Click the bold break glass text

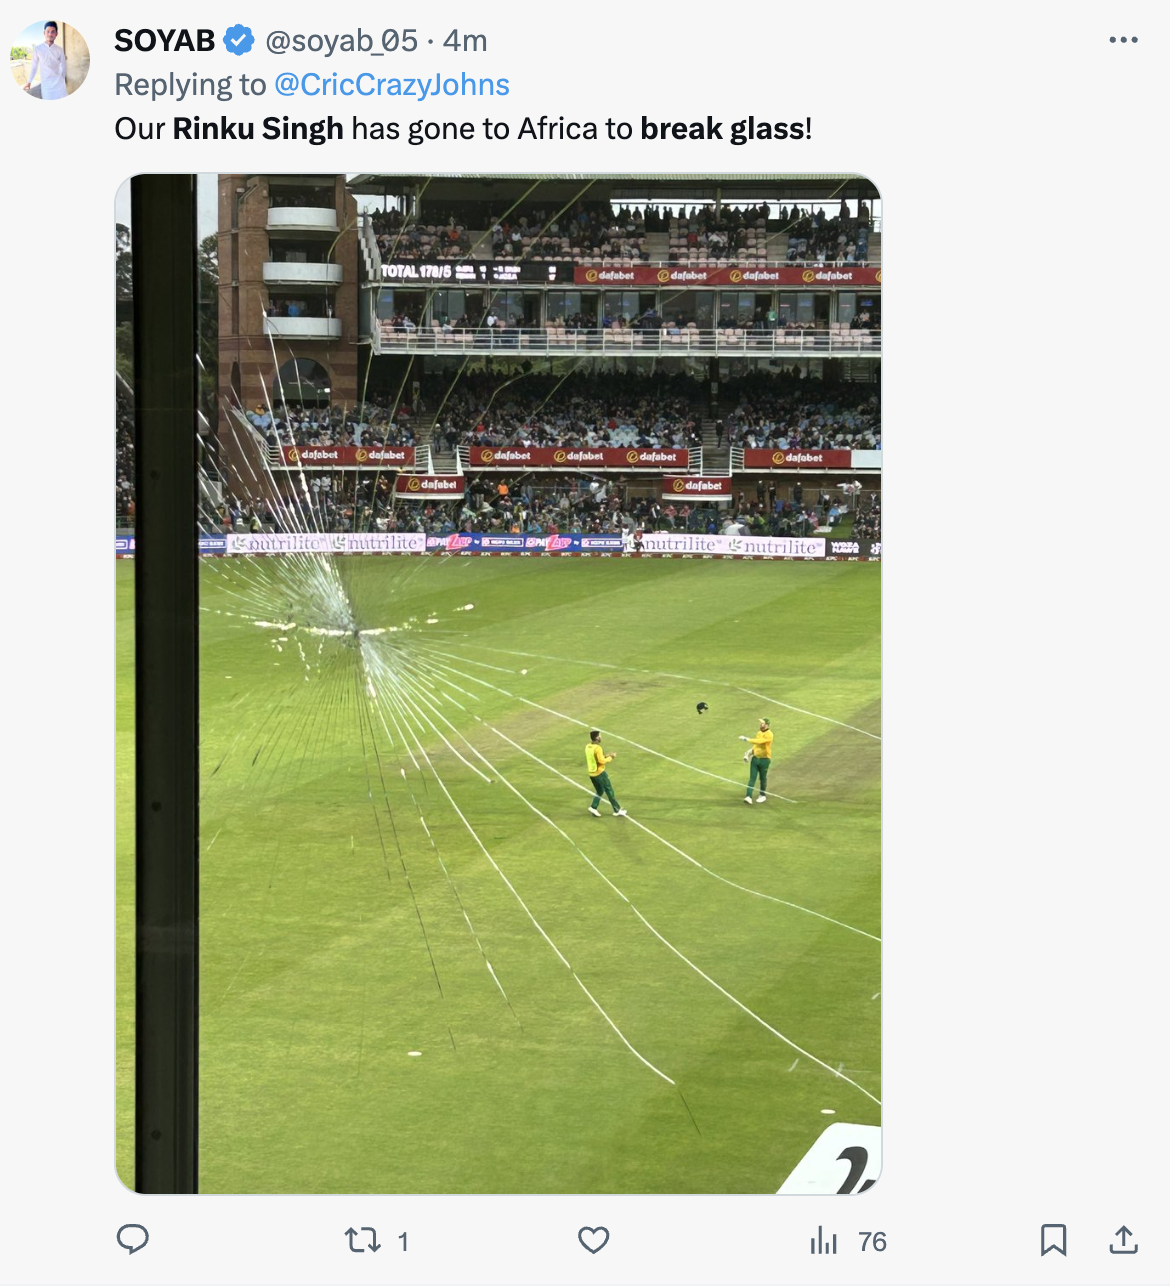(722, 129)
